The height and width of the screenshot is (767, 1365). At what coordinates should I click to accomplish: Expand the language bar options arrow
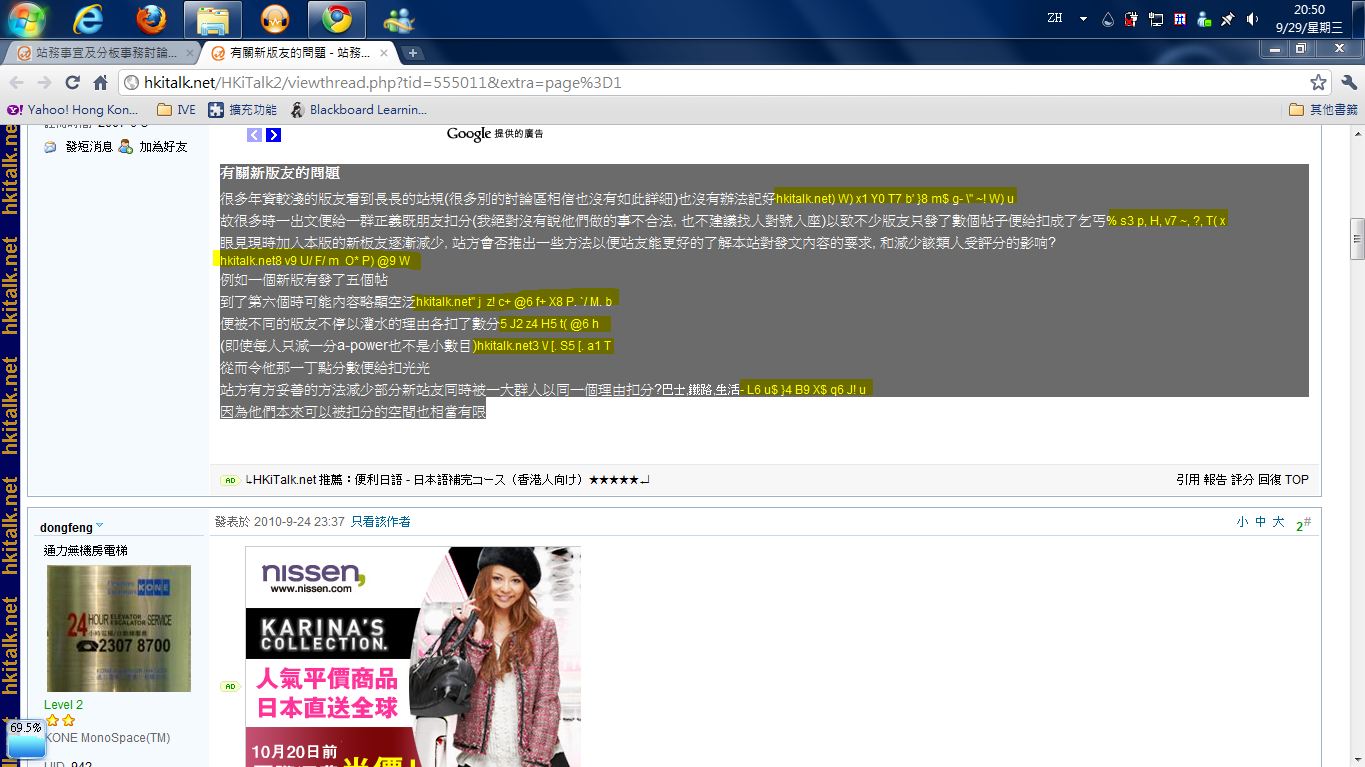tap(1083, 19)
